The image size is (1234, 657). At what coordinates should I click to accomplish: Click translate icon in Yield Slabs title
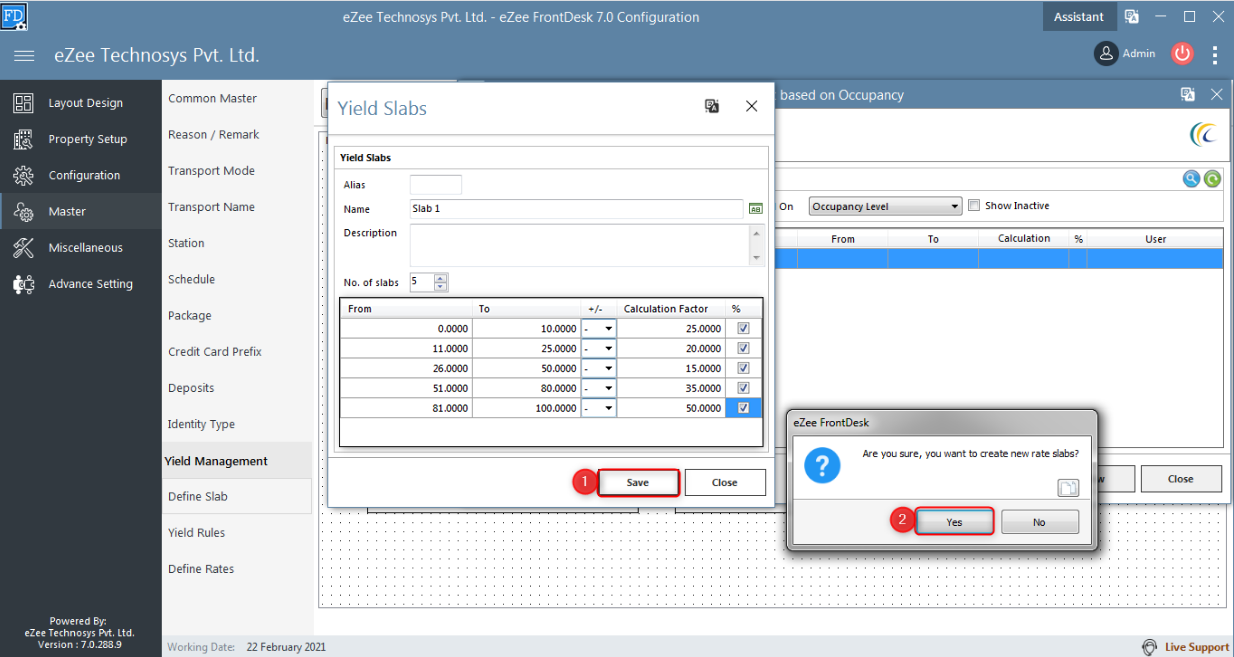click(x=712, y=106)
